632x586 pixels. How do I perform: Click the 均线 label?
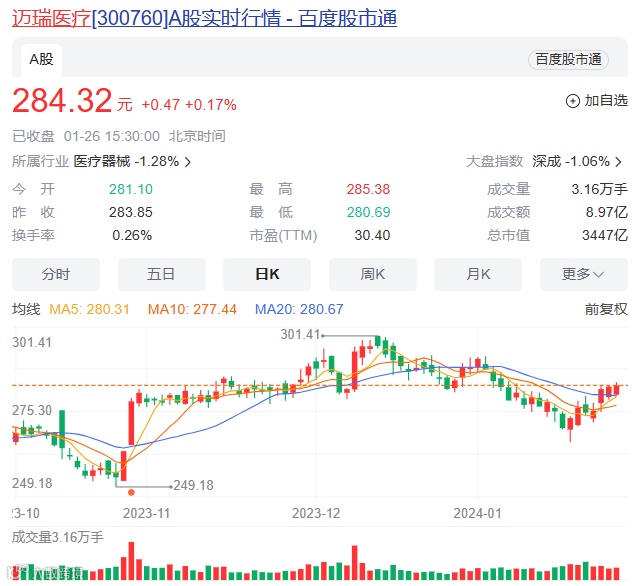[26, 309]
